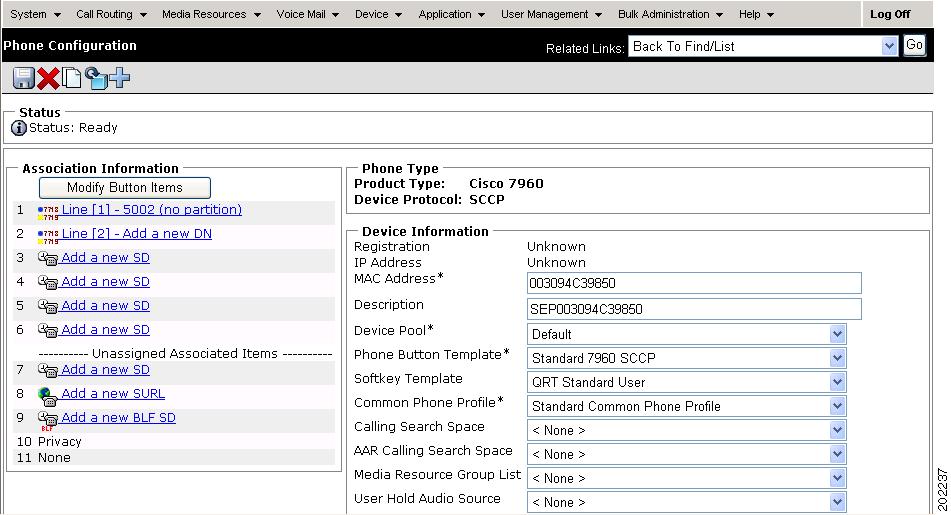The height and width of the screenshot is (515, 951).
Task: Click the speed dial icon in row 5
Action: [x=48, y=307]
